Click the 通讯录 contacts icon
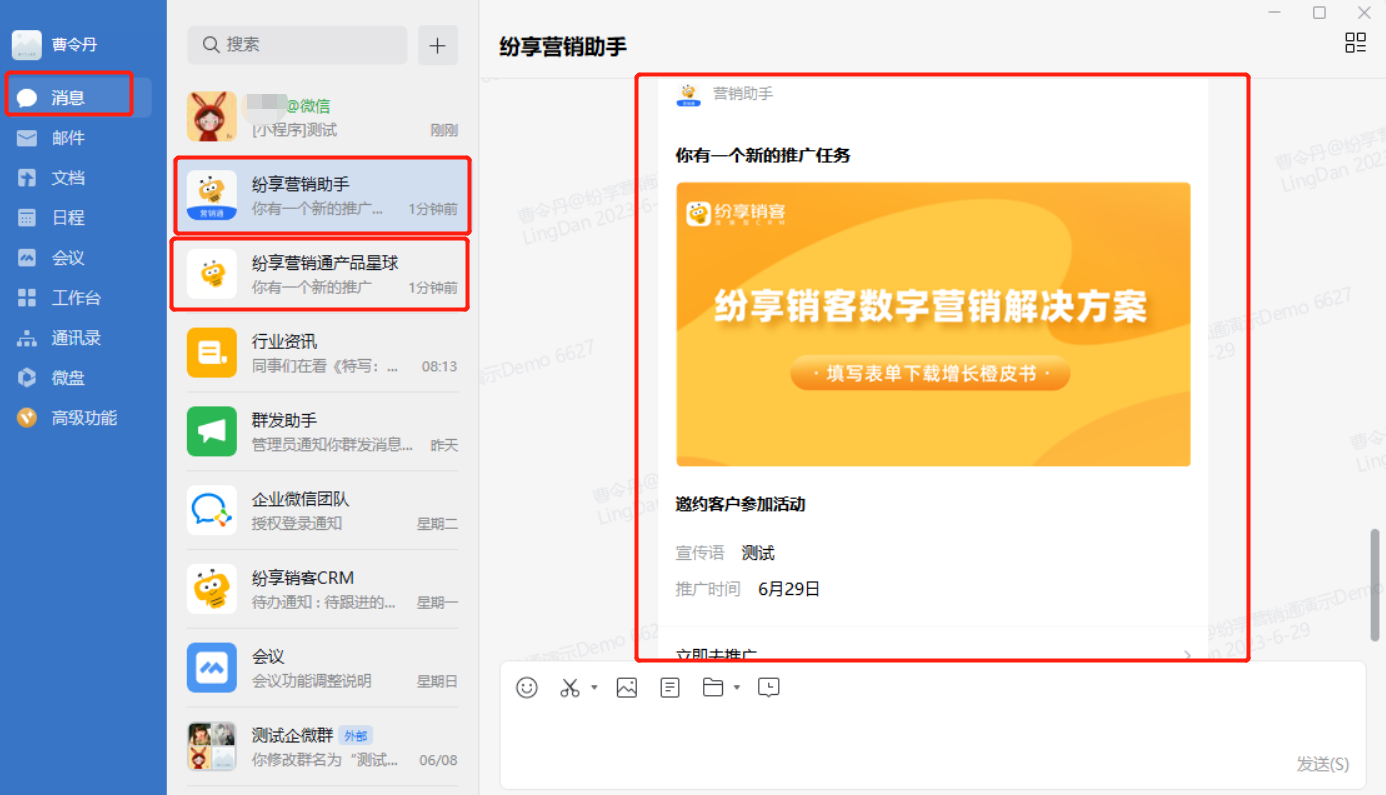The height and width of the screenshot is (795, 1386). [27, 338]
